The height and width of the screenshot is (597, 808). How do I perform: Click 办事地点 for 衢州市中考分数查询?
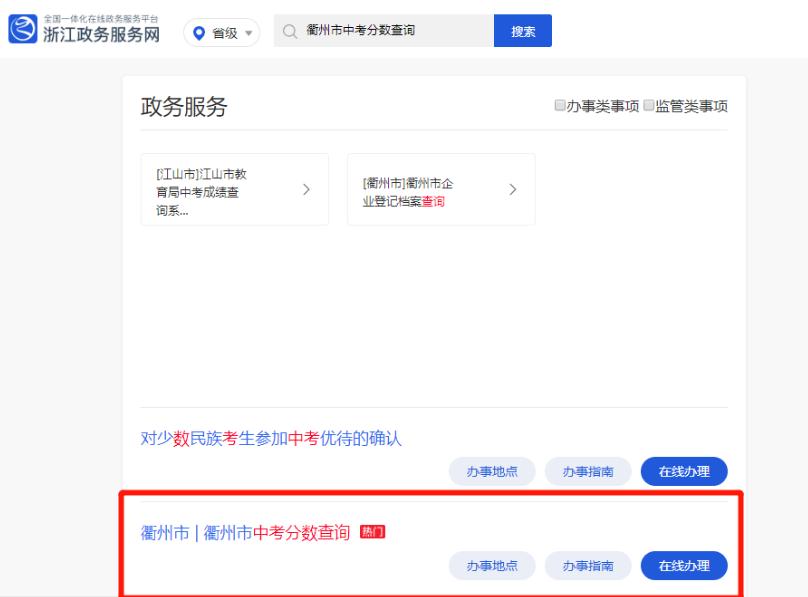tap(491, 566)
